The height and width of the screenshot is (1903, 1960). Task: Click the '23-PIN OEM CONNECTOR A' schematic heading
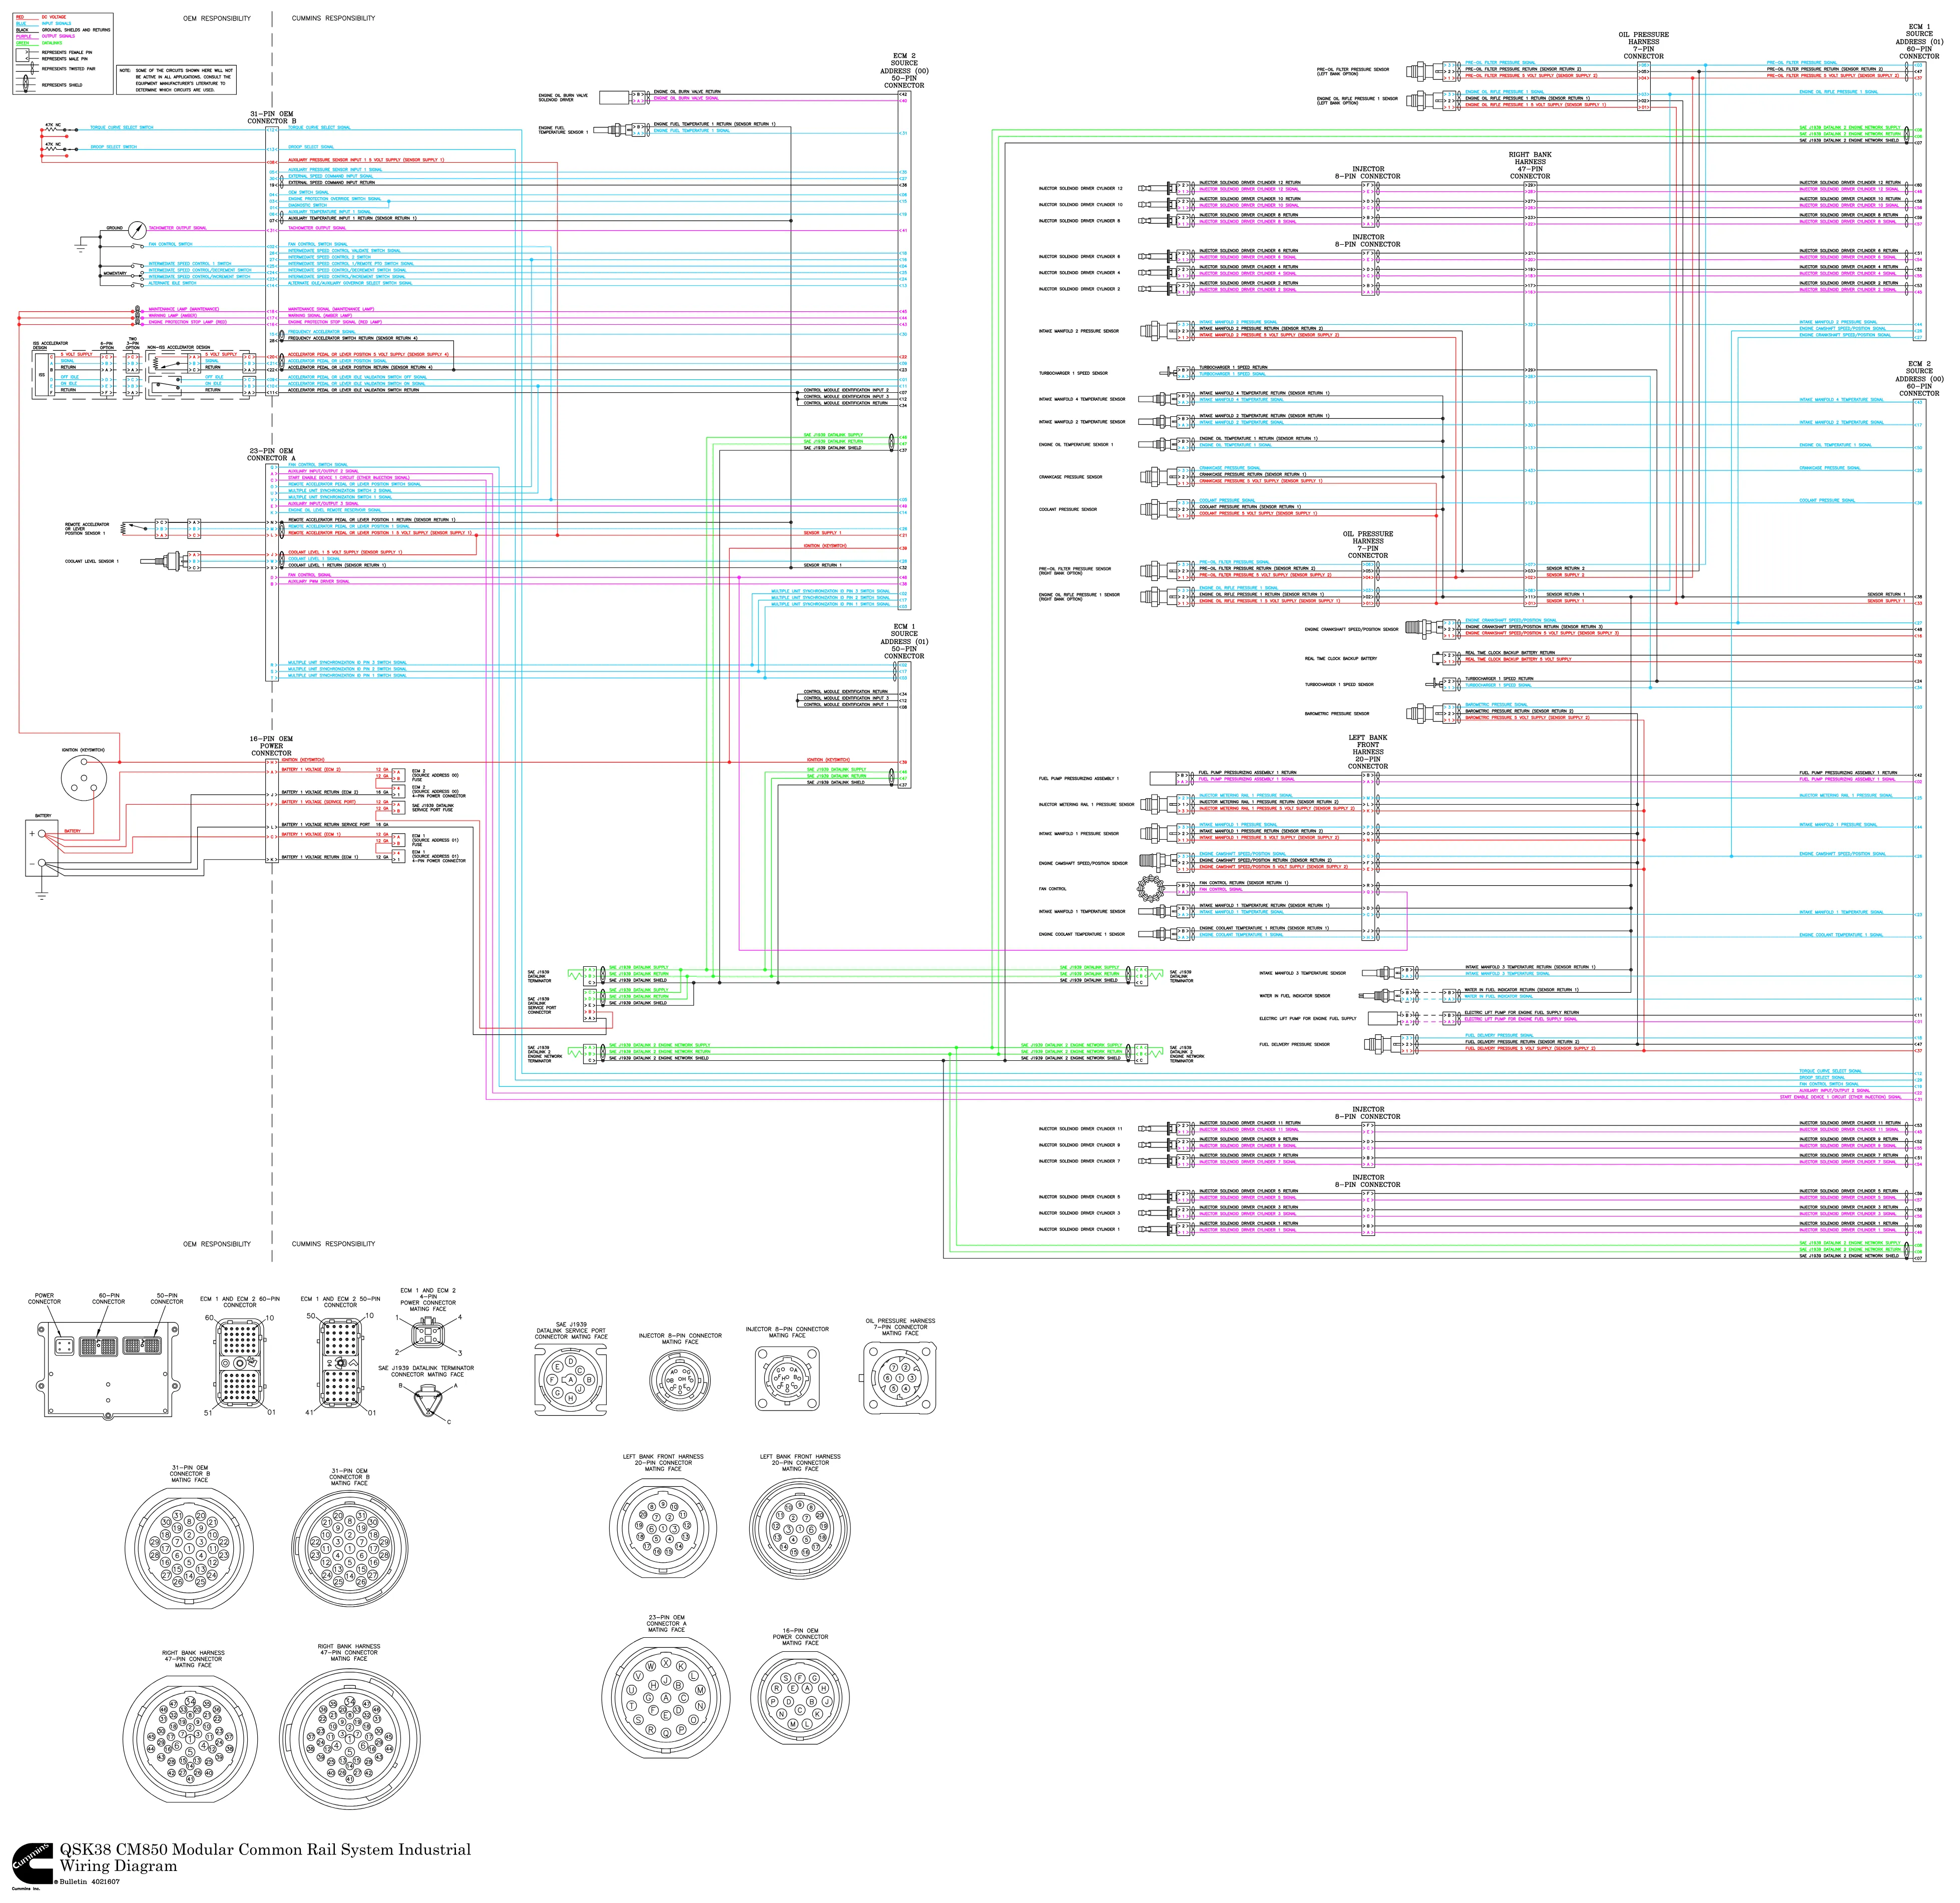(x=272, y=455)
